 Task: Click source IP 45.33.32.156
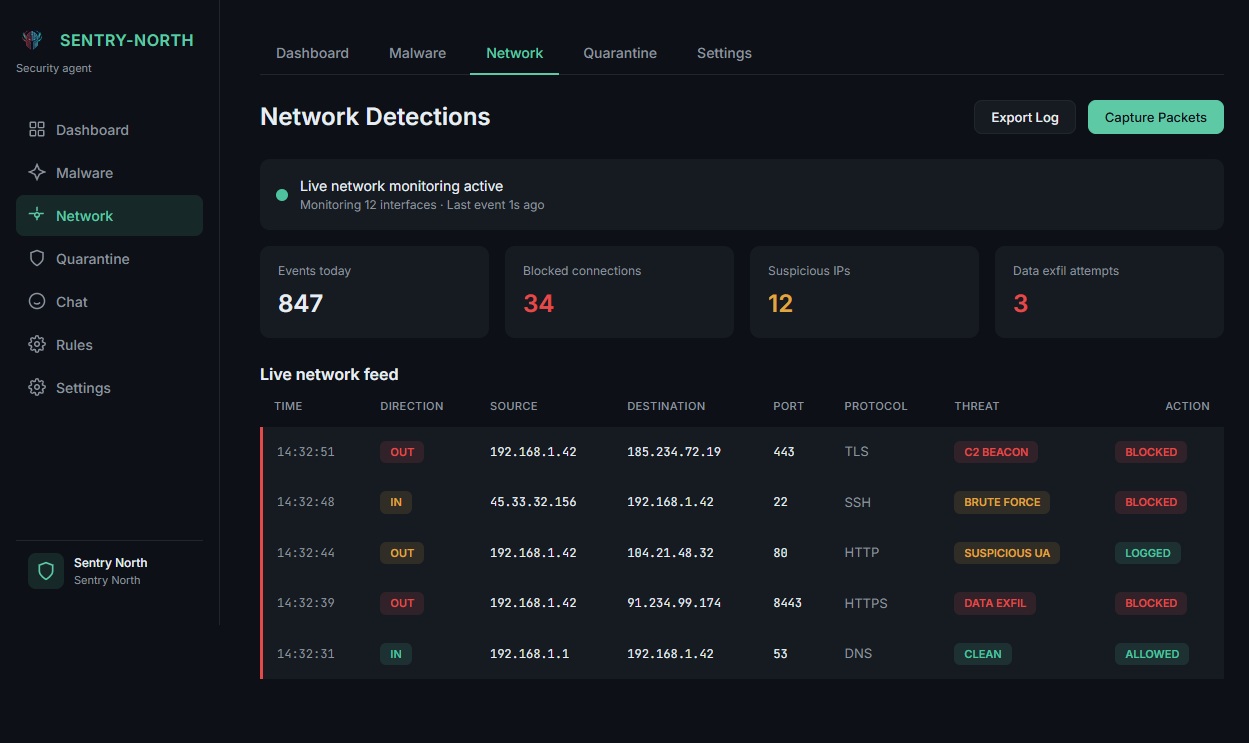coord(533,502)
